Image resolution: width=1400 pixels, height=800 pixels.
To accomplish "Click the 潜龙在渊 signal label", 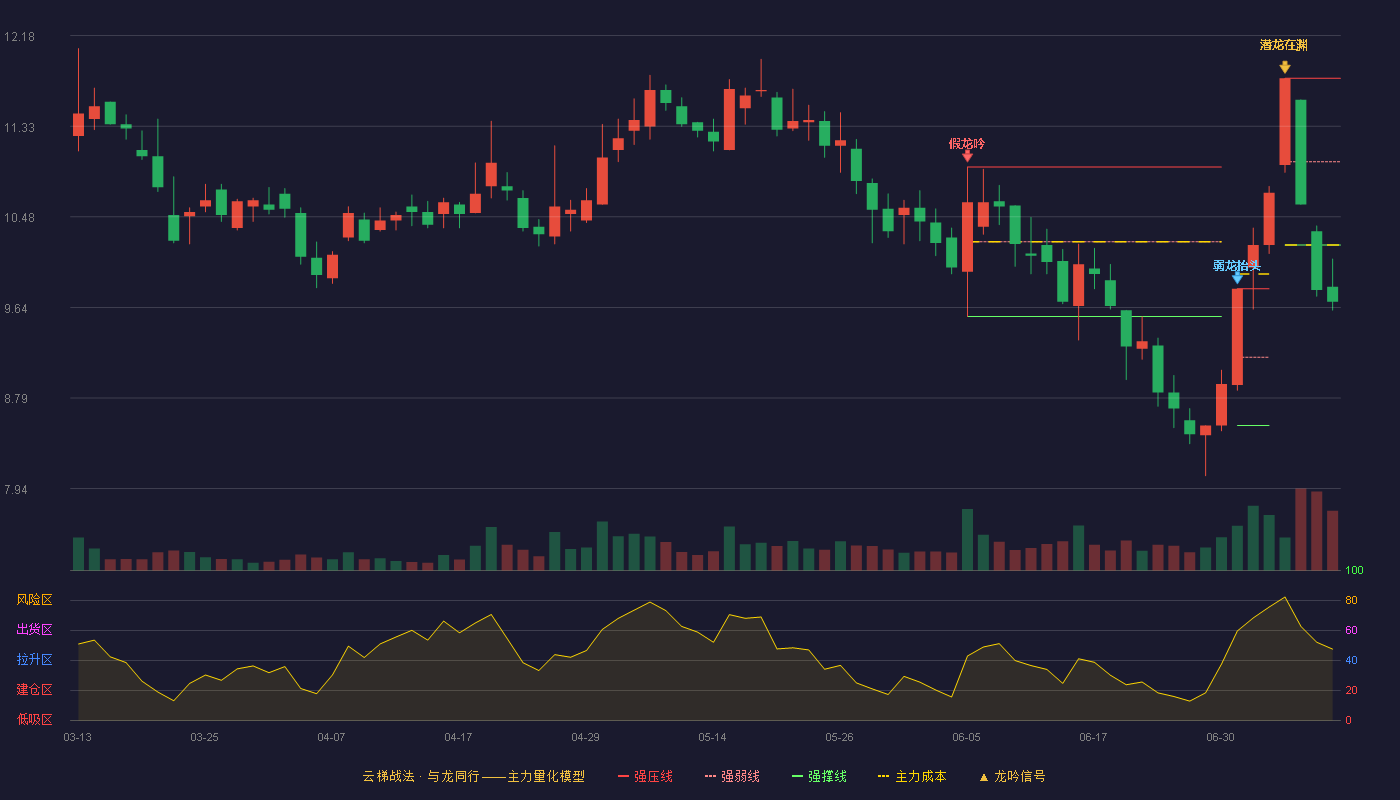I will click(1284, 45).
